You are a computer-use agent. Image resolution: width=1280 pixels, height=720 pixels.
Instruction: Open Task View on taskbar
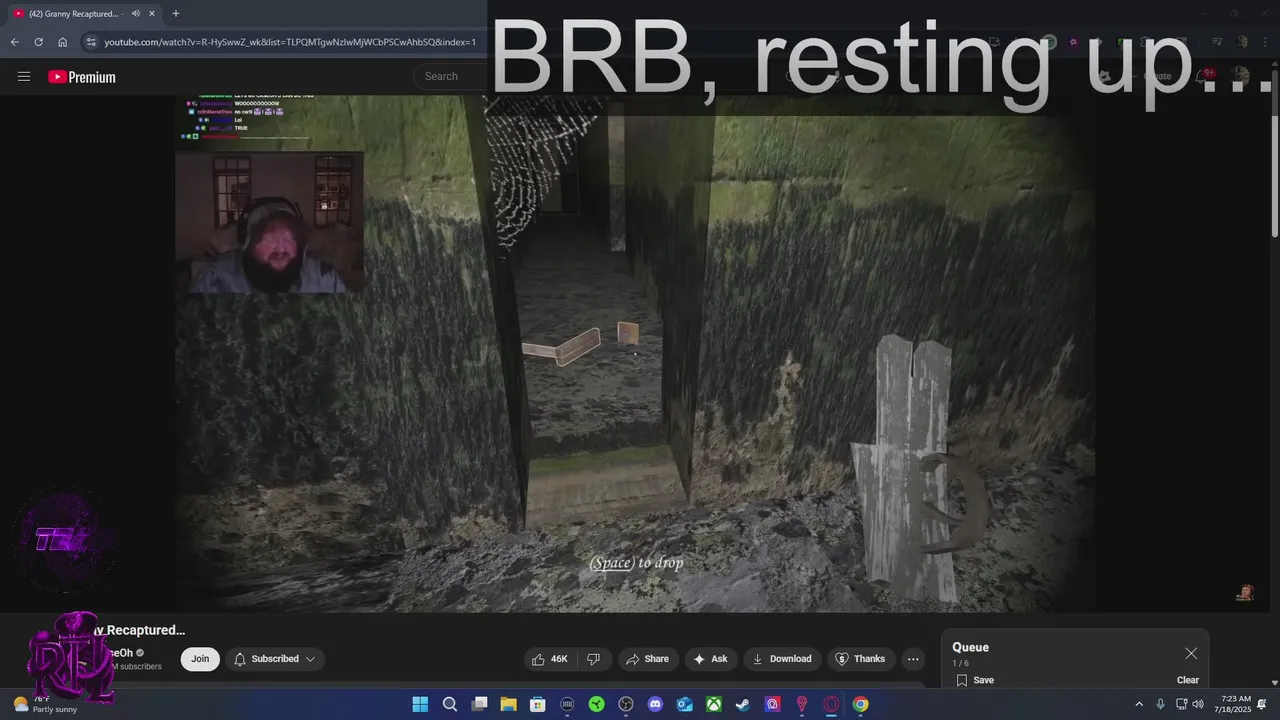pyautogui.click(x=479, y=704)
